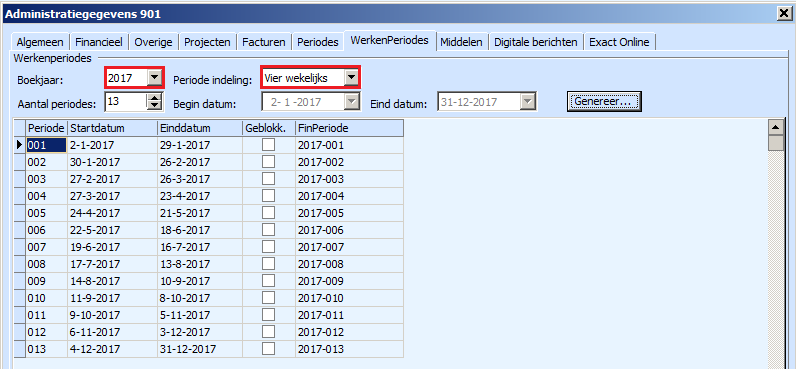Screen dimensions: 796x369
Task: Click start date 6-11-2017
Action: click(112, 332)
